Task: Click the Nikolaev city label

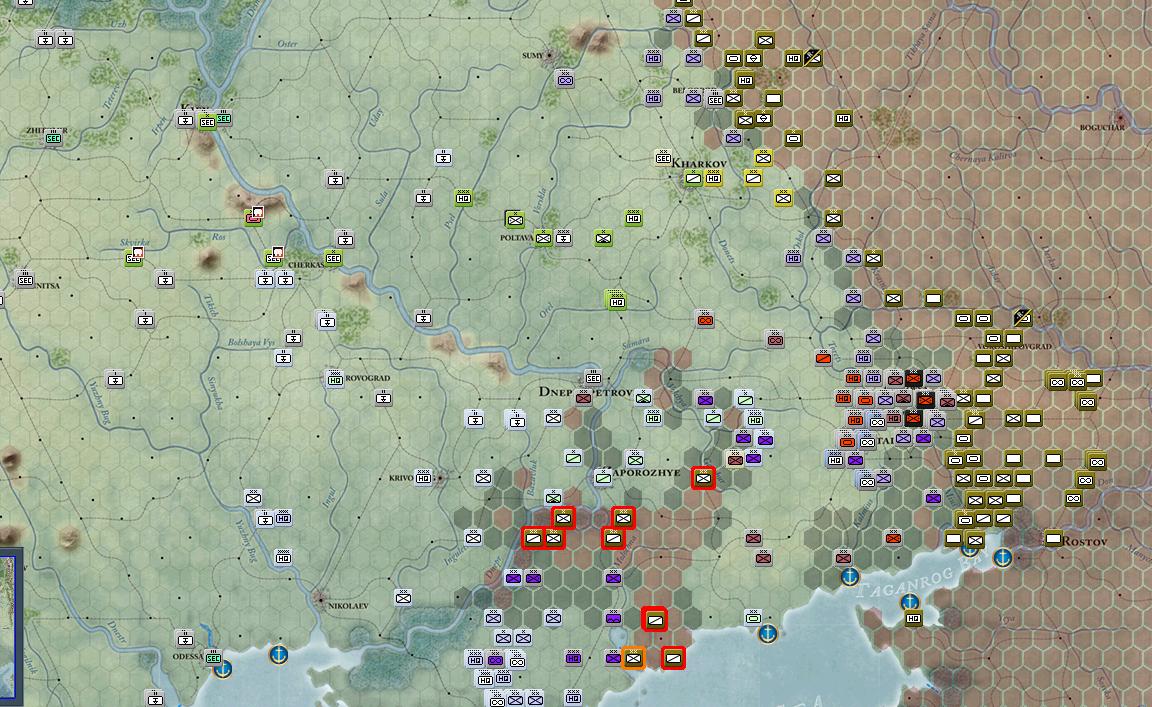Action: pos(348,606)
